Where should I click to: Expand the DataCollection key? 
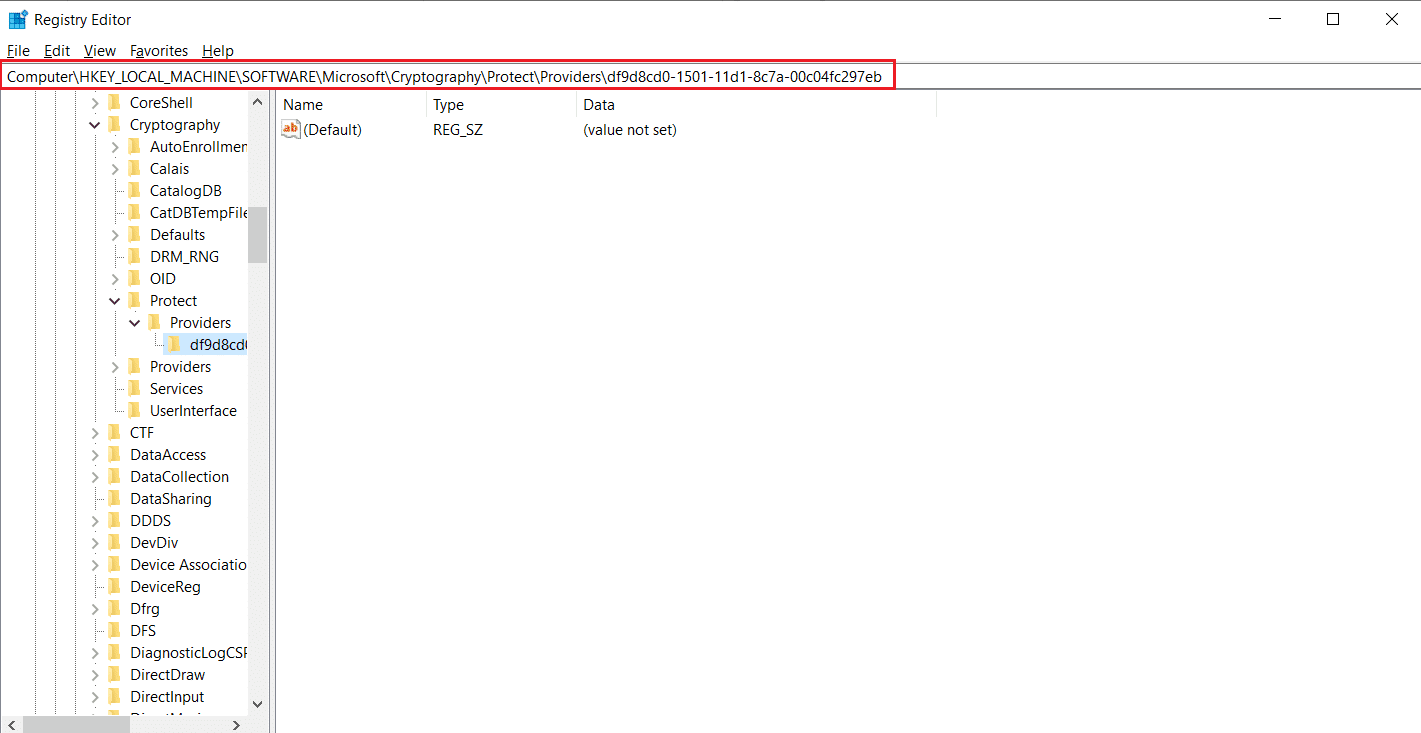[x=95, y=477]
